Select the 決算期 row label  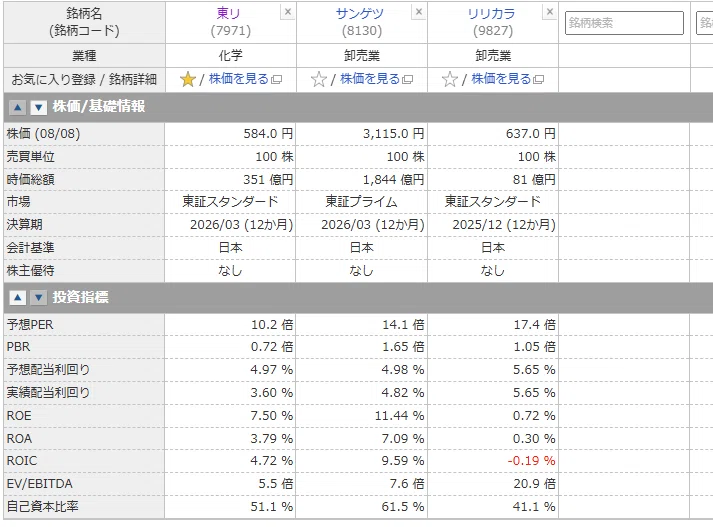25,225
